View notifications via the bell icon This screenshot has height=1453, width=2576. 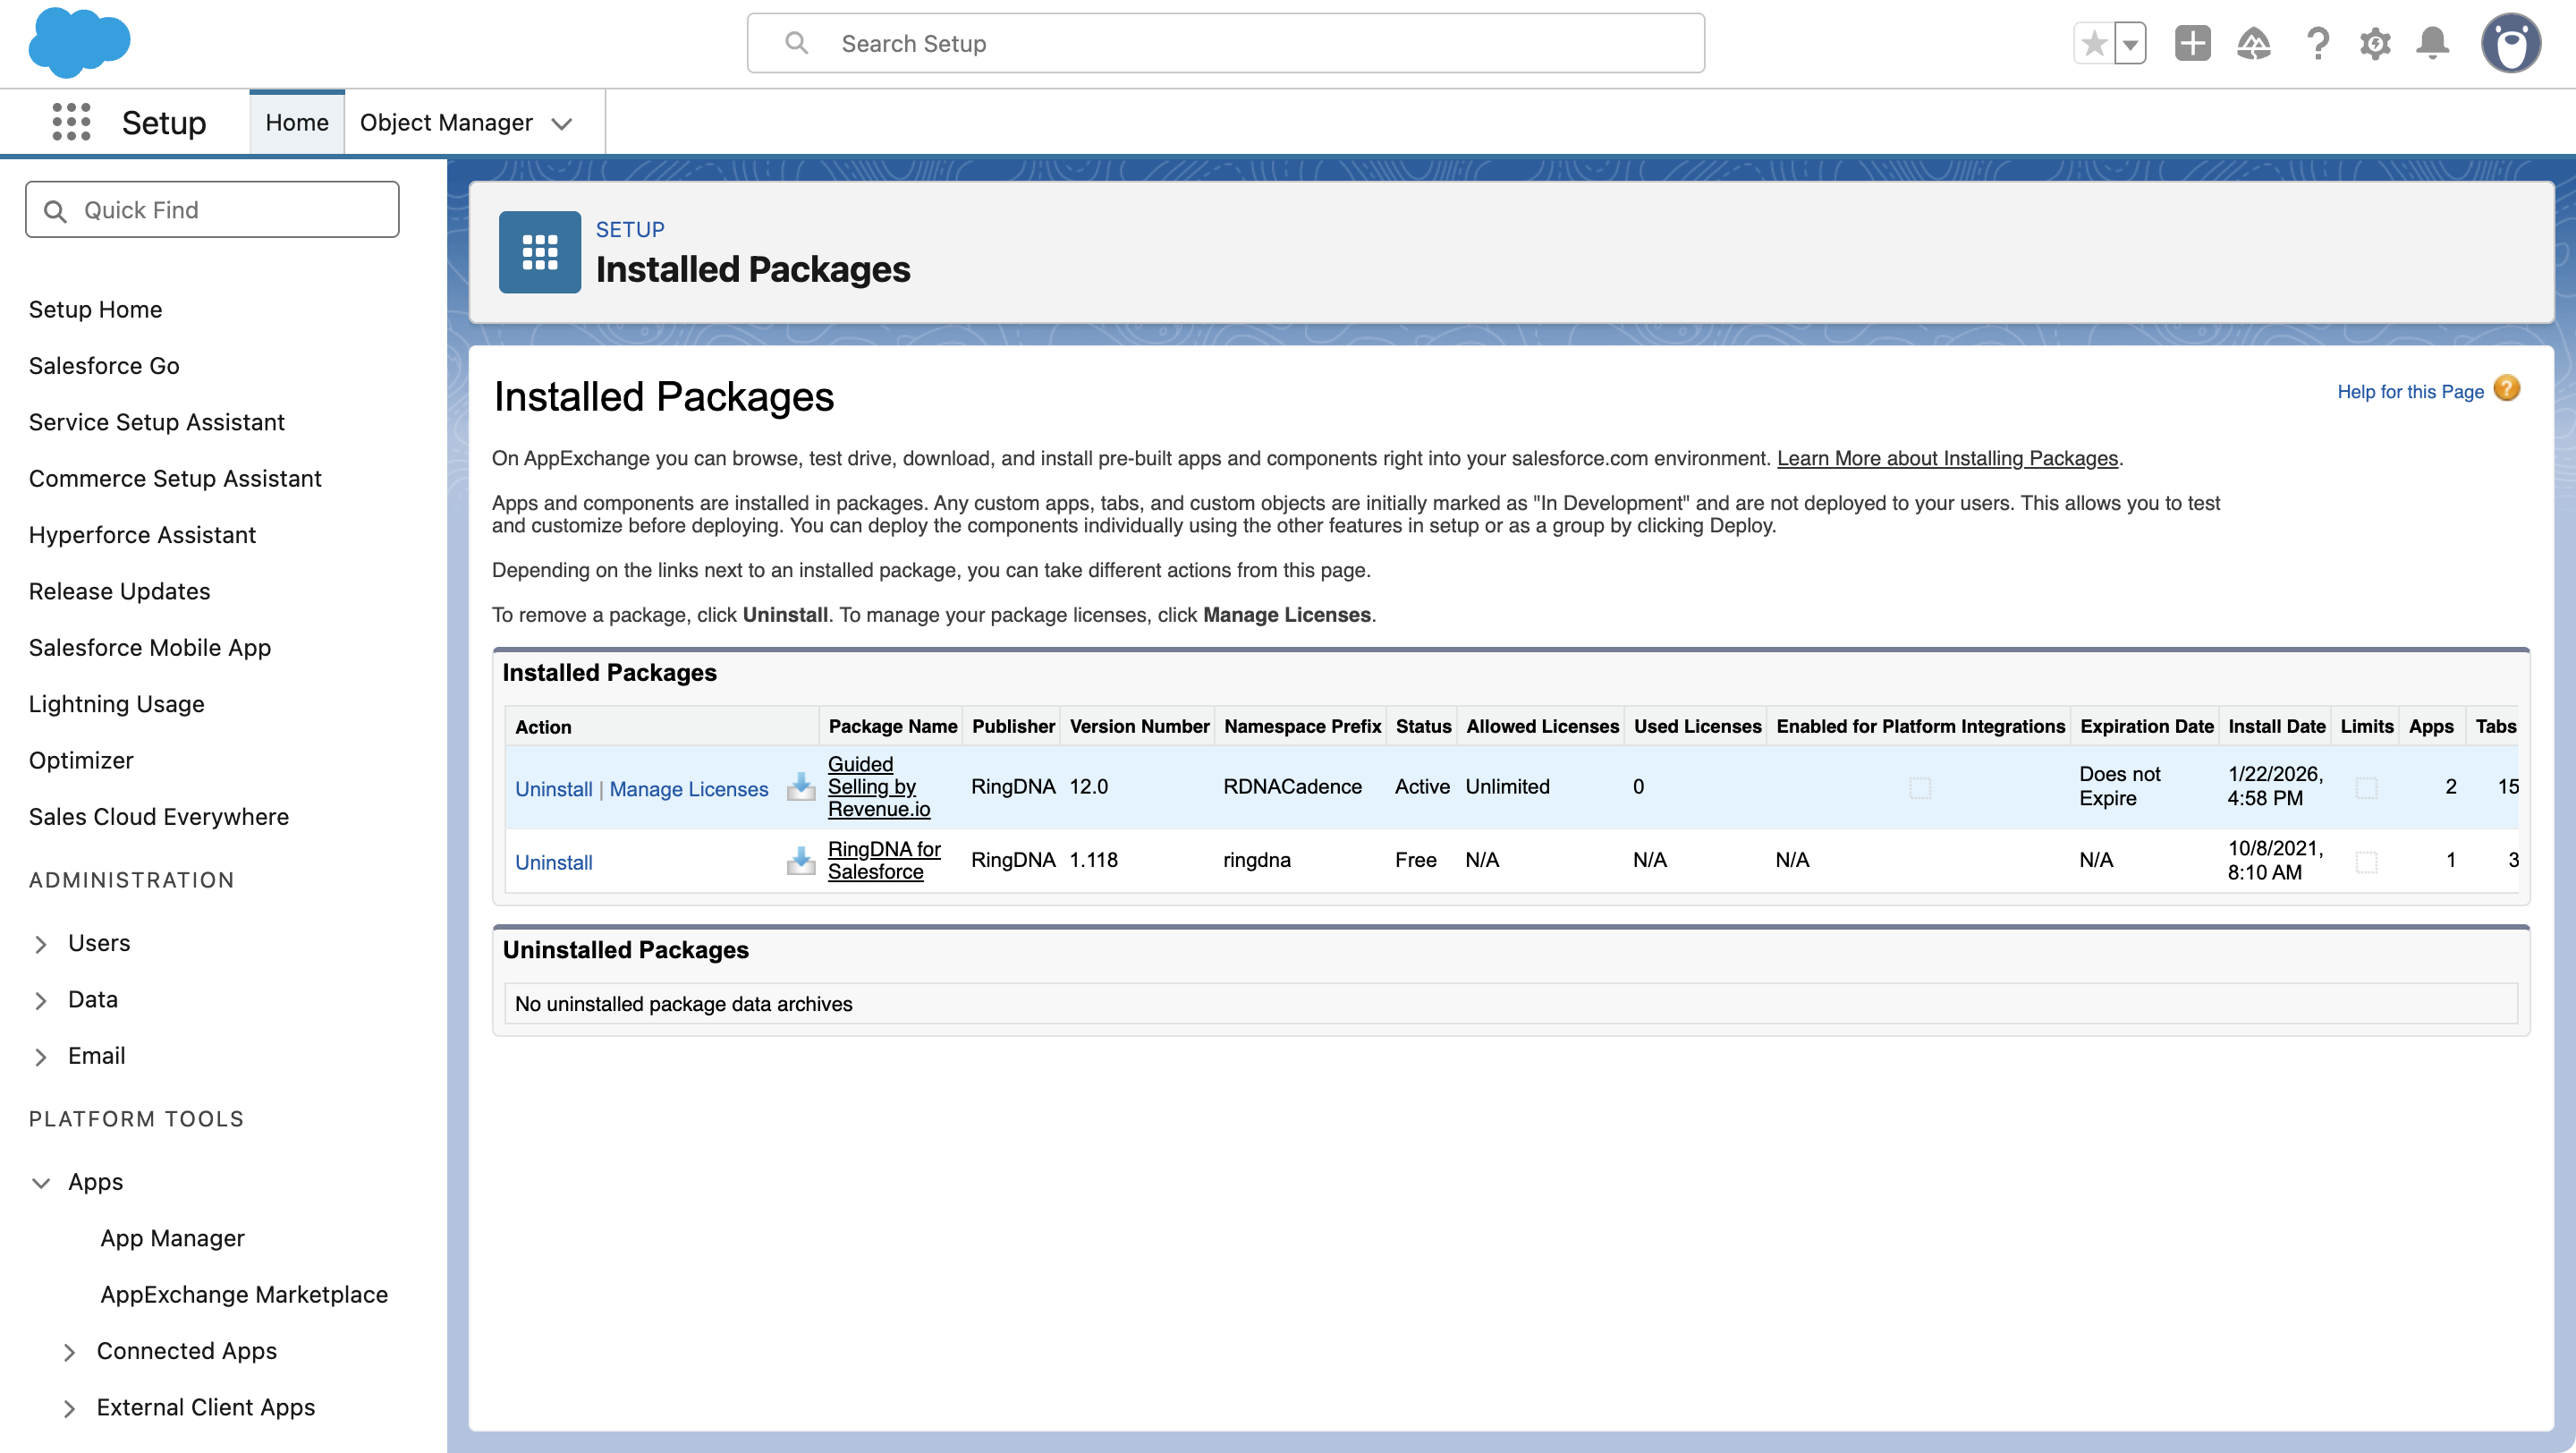point(2434,43)
